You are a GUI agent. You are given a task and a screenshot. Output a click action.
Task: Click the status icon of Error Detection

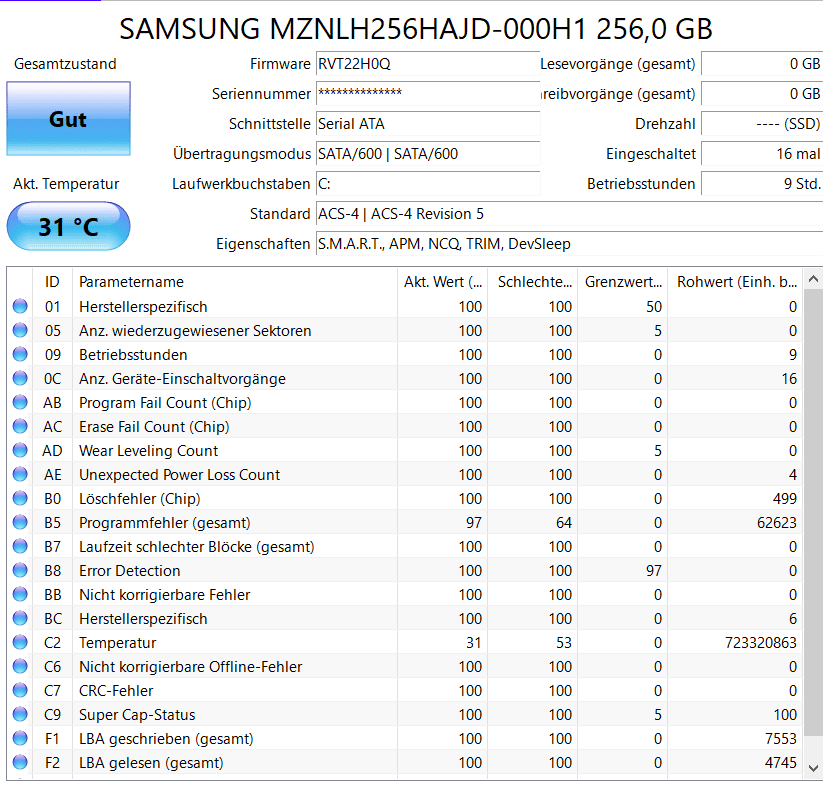click(x=20, y=570)
